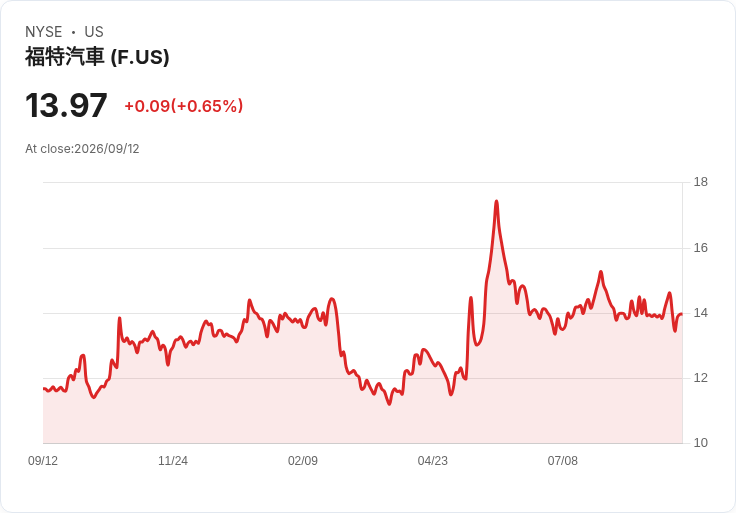The height and width of the screenshot is (513, 736).
Task: Click the US market label
Action: 94,32
